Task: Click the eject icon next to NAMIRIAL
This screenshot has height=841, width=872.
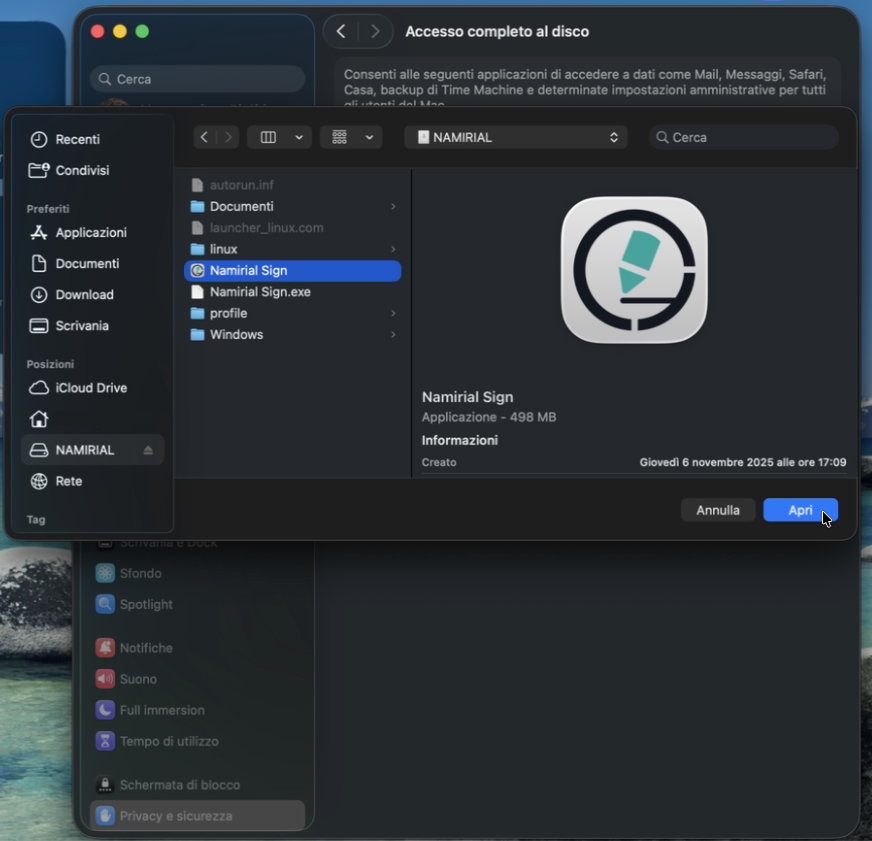Action: pos(148,450)
